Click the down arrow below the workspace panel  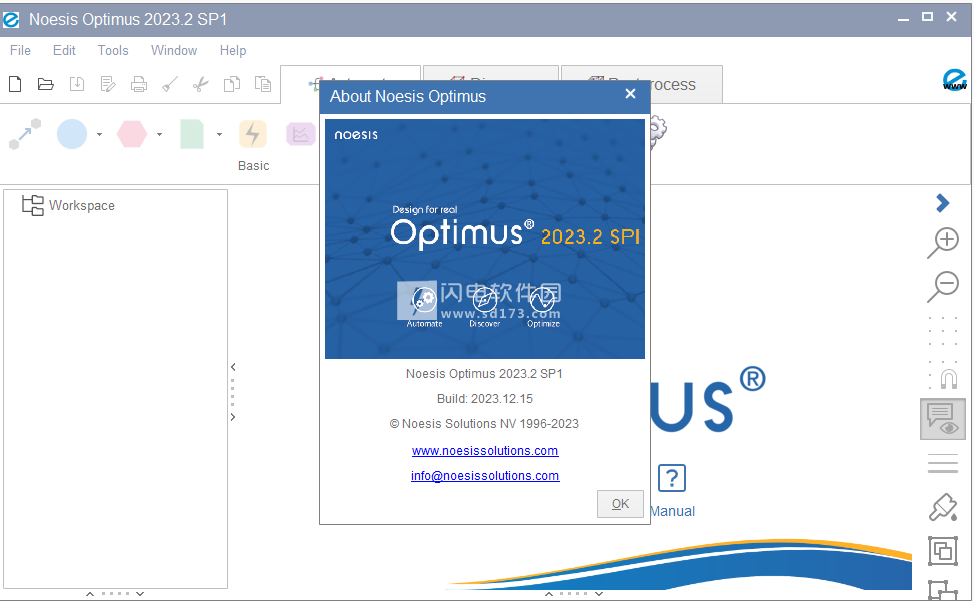point(140,594)
